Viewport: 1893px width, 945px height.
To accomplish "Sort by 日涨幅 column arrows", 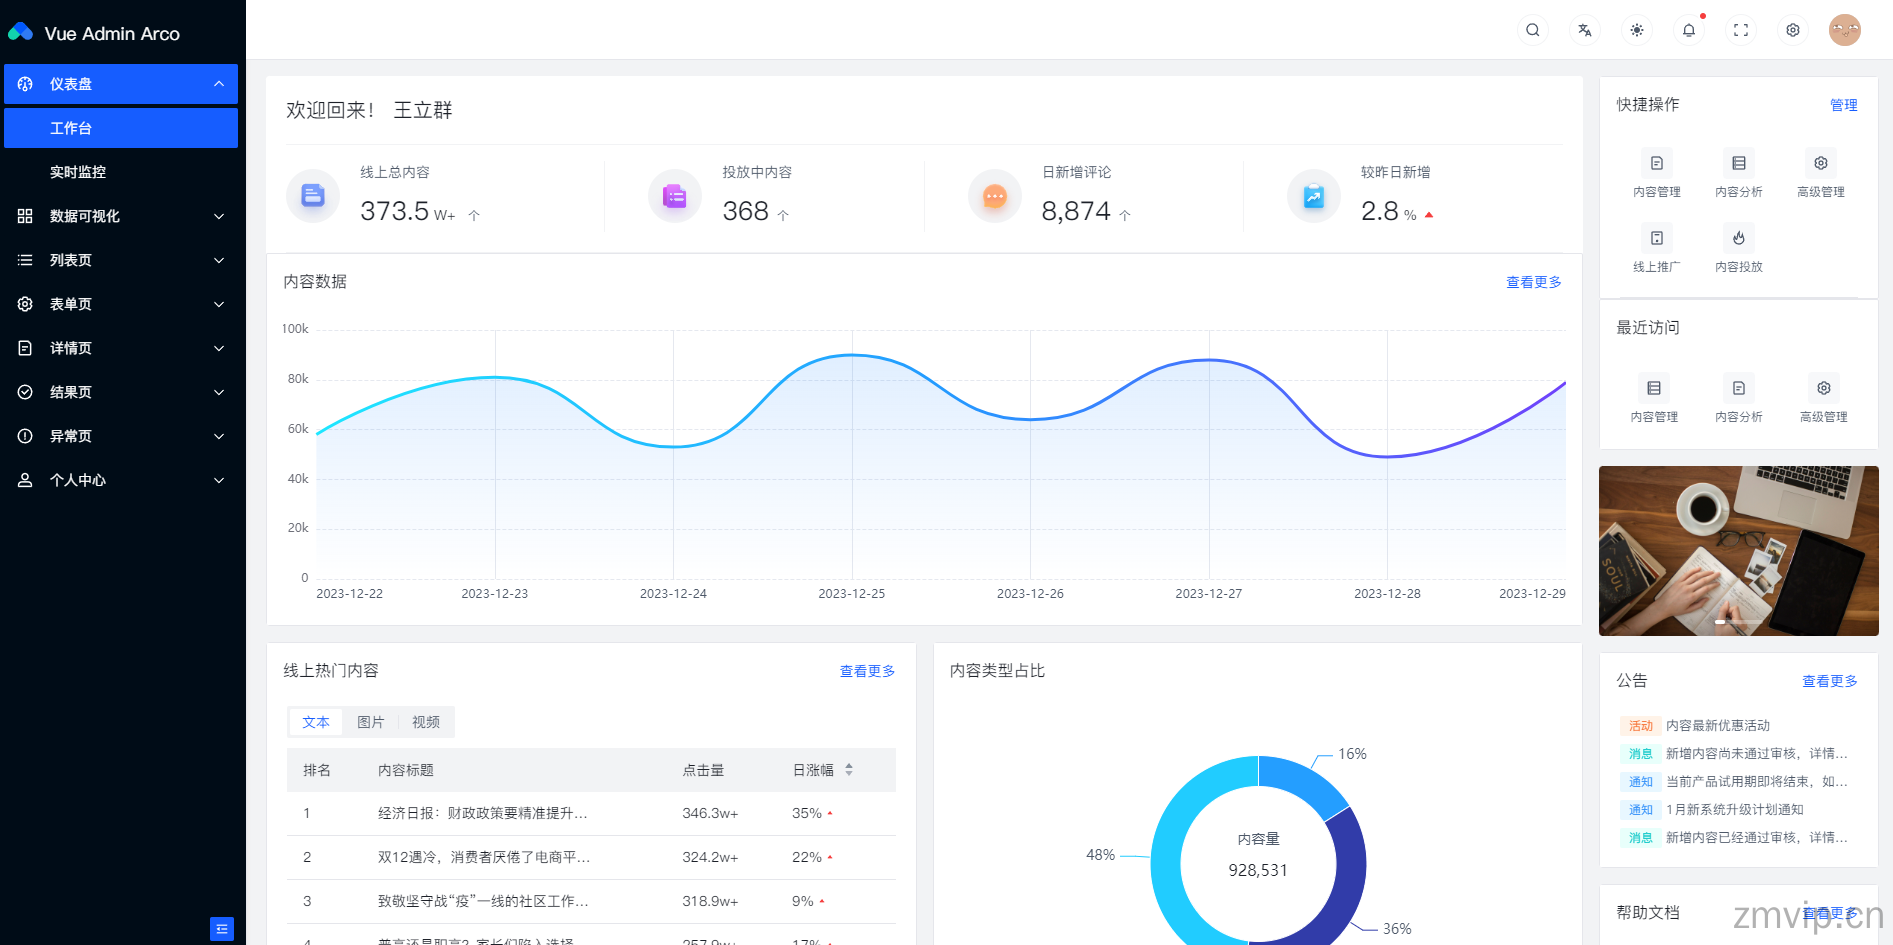I will pos(849,770).
